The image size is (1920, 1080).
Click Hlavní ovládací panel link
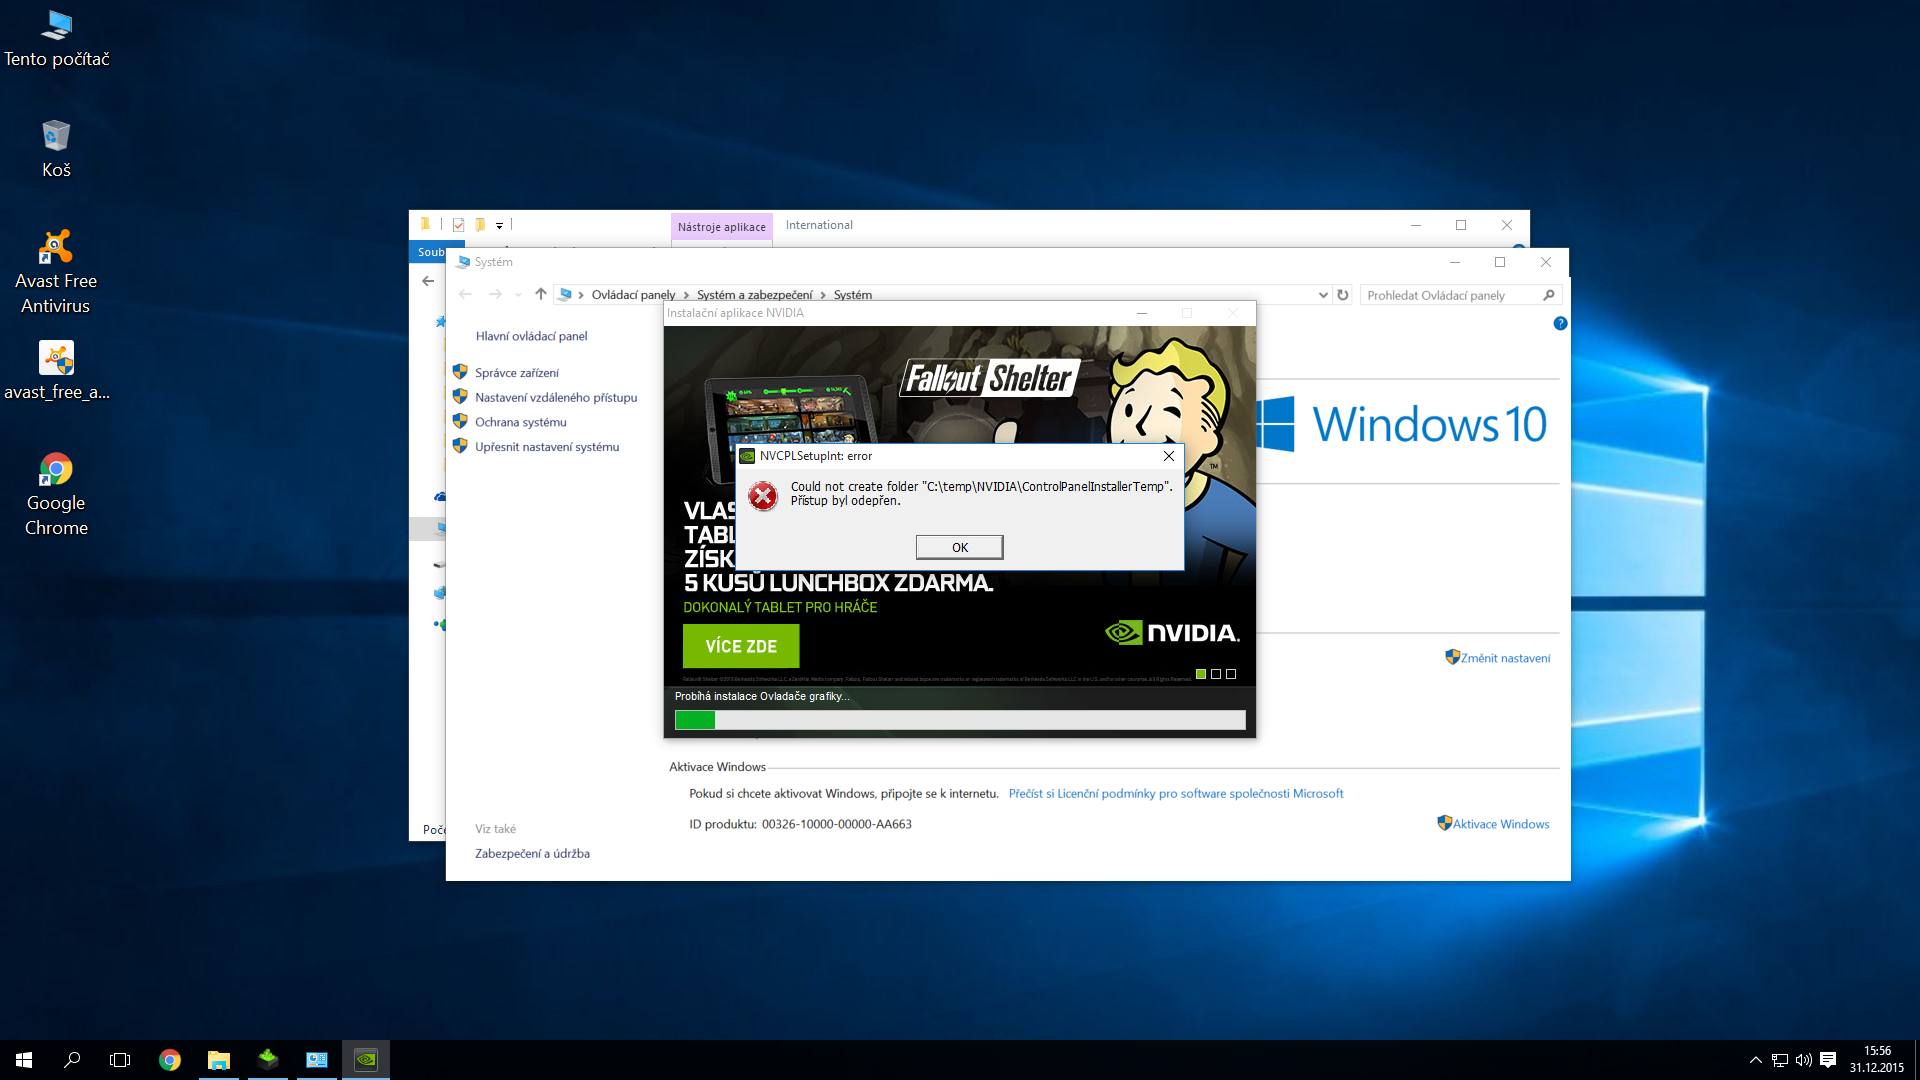(x=531, y=336)
